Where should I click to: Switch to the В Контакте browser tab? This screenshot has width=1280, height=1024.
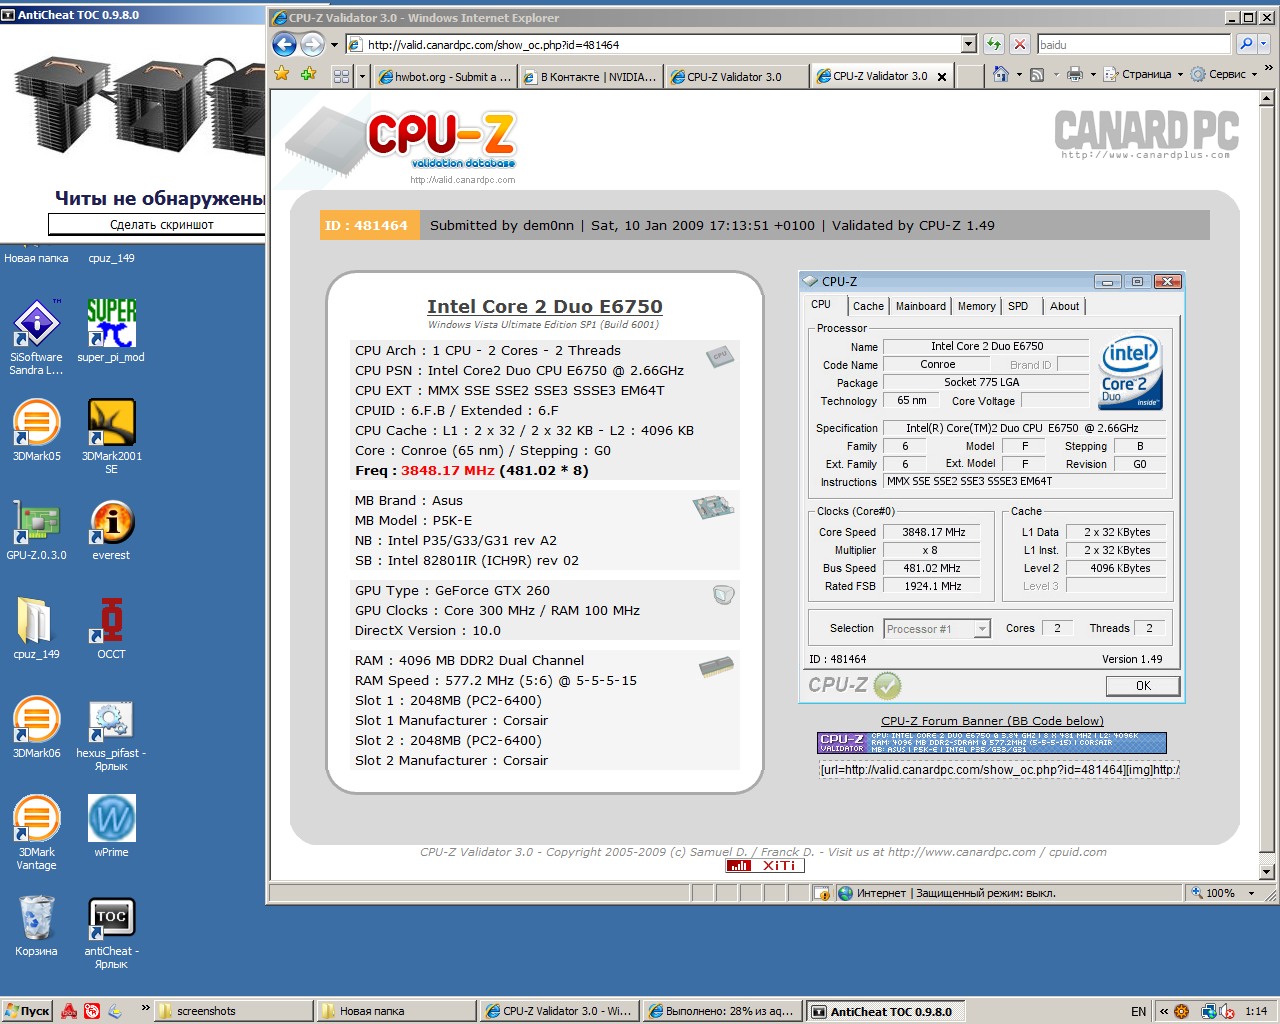pos(590,77)
